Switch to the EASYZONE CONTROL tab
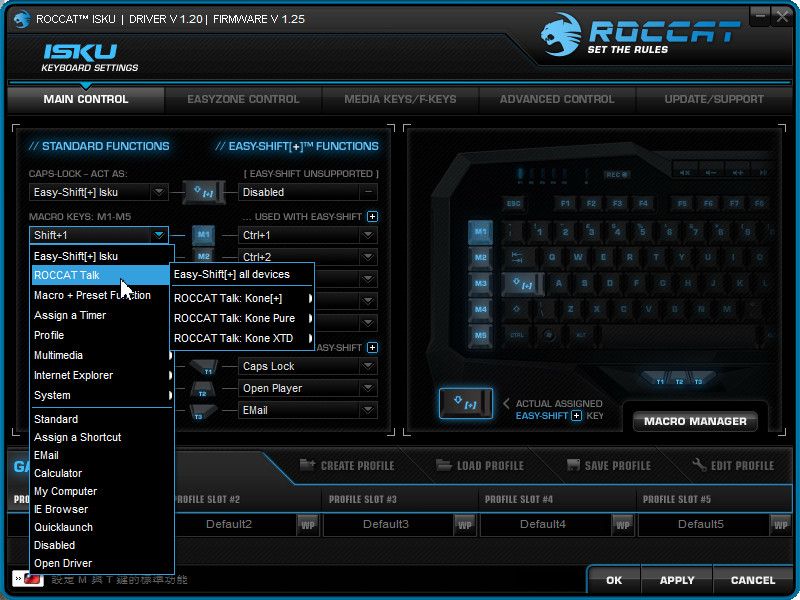This screenshot has width=800, height=600. pos(243,99)
